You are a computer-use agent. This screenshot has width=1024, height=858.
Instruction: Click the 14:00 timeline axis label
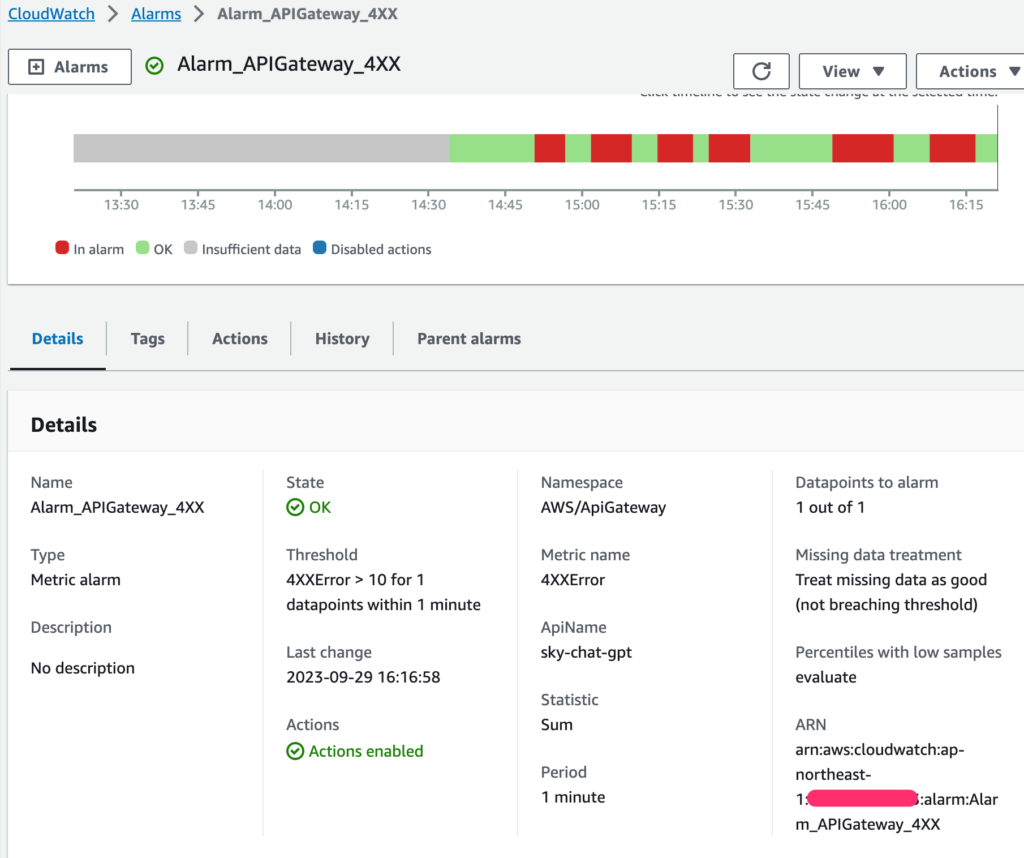coord(275,205)
